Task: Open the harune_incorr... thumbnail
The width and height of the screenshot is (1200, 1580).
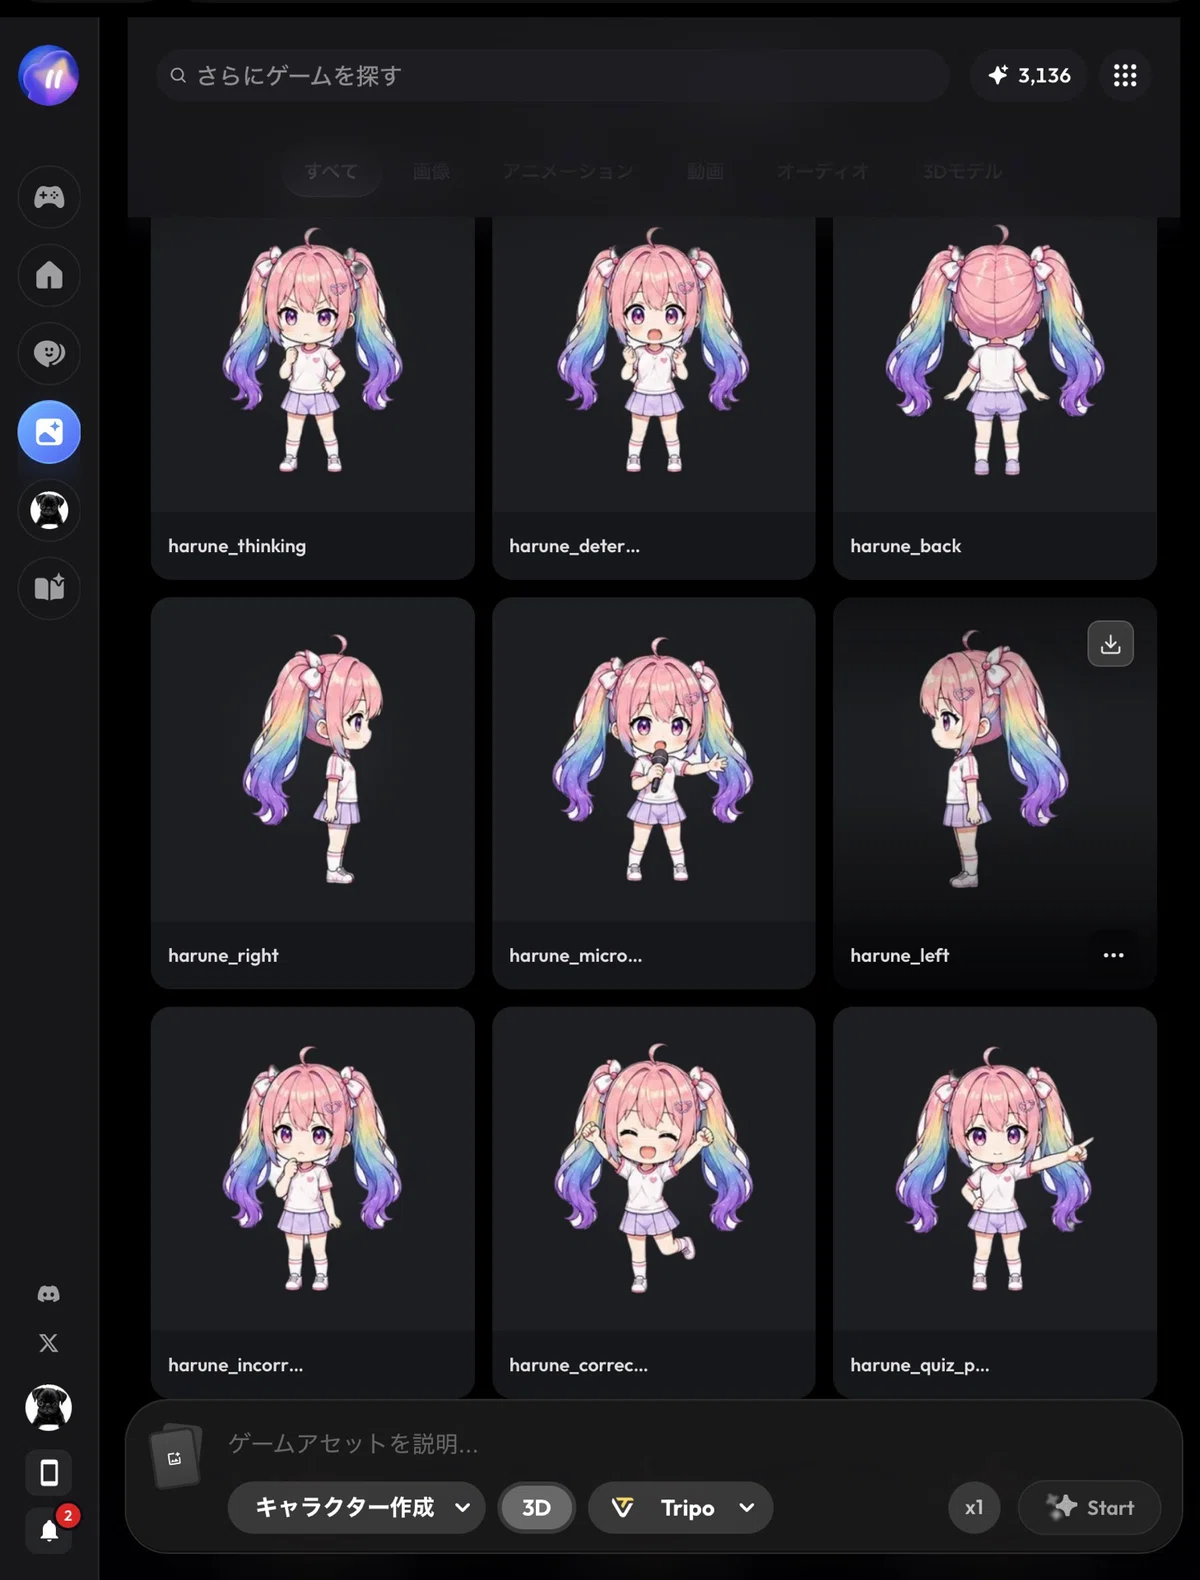Action: coord(312,1170)
